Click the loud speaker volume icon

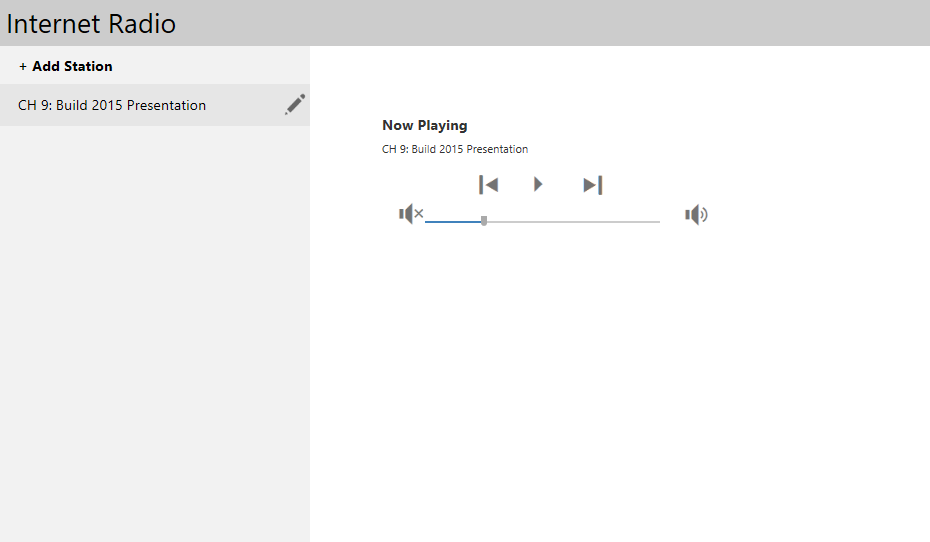click(696, 215)
